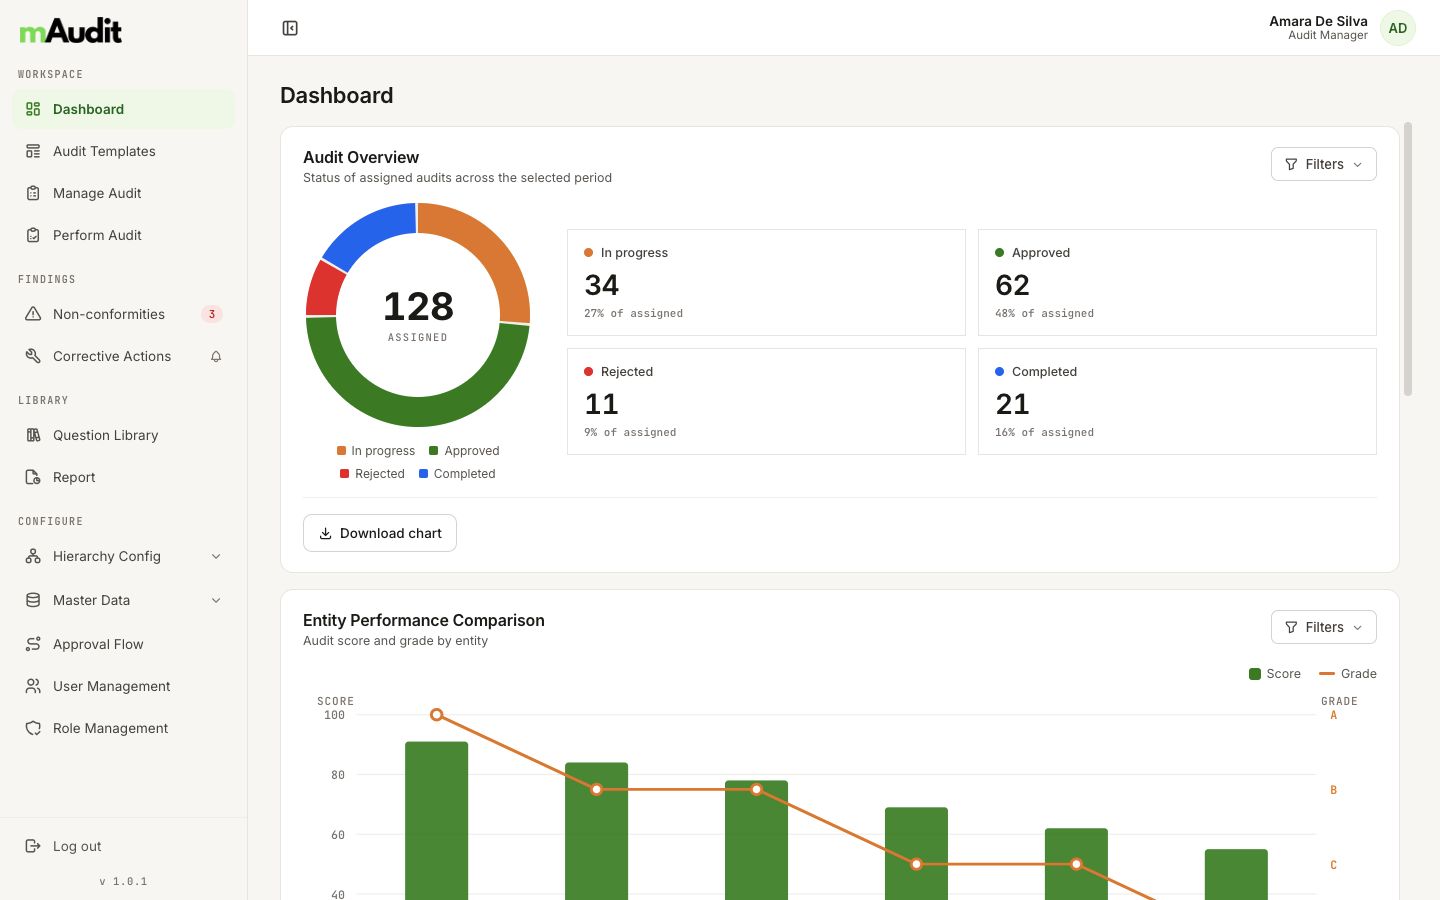Click the Audit Templates sidebar icon
Image resolution: width=1440 pixels, height=900 pixels.
[x=33, y=151]
